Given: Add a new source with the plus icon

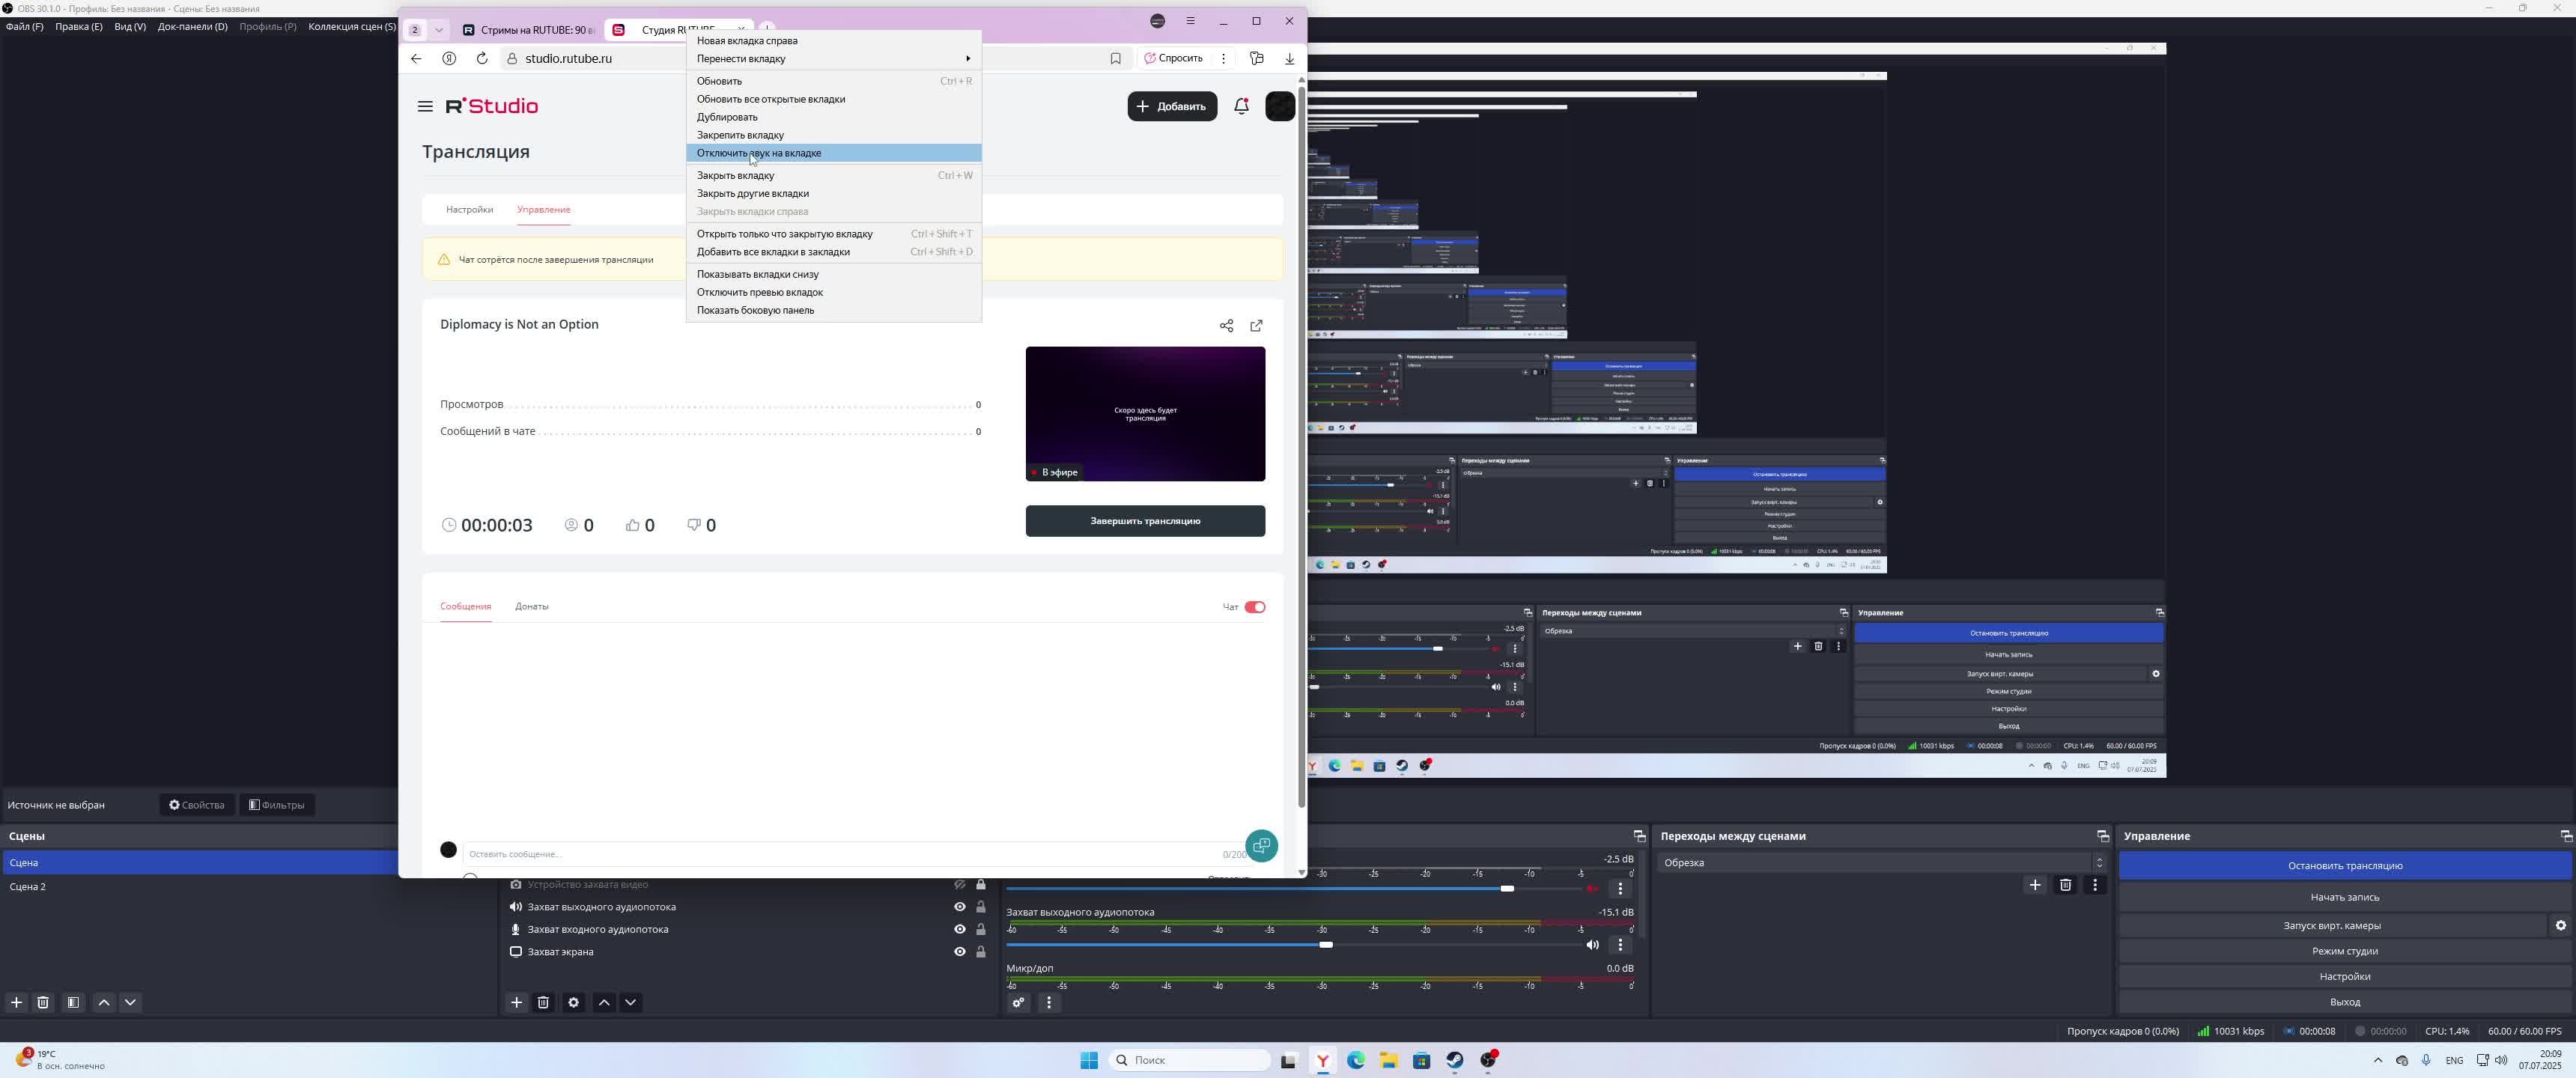Looking at the screenshot, I should [516, 1002].
